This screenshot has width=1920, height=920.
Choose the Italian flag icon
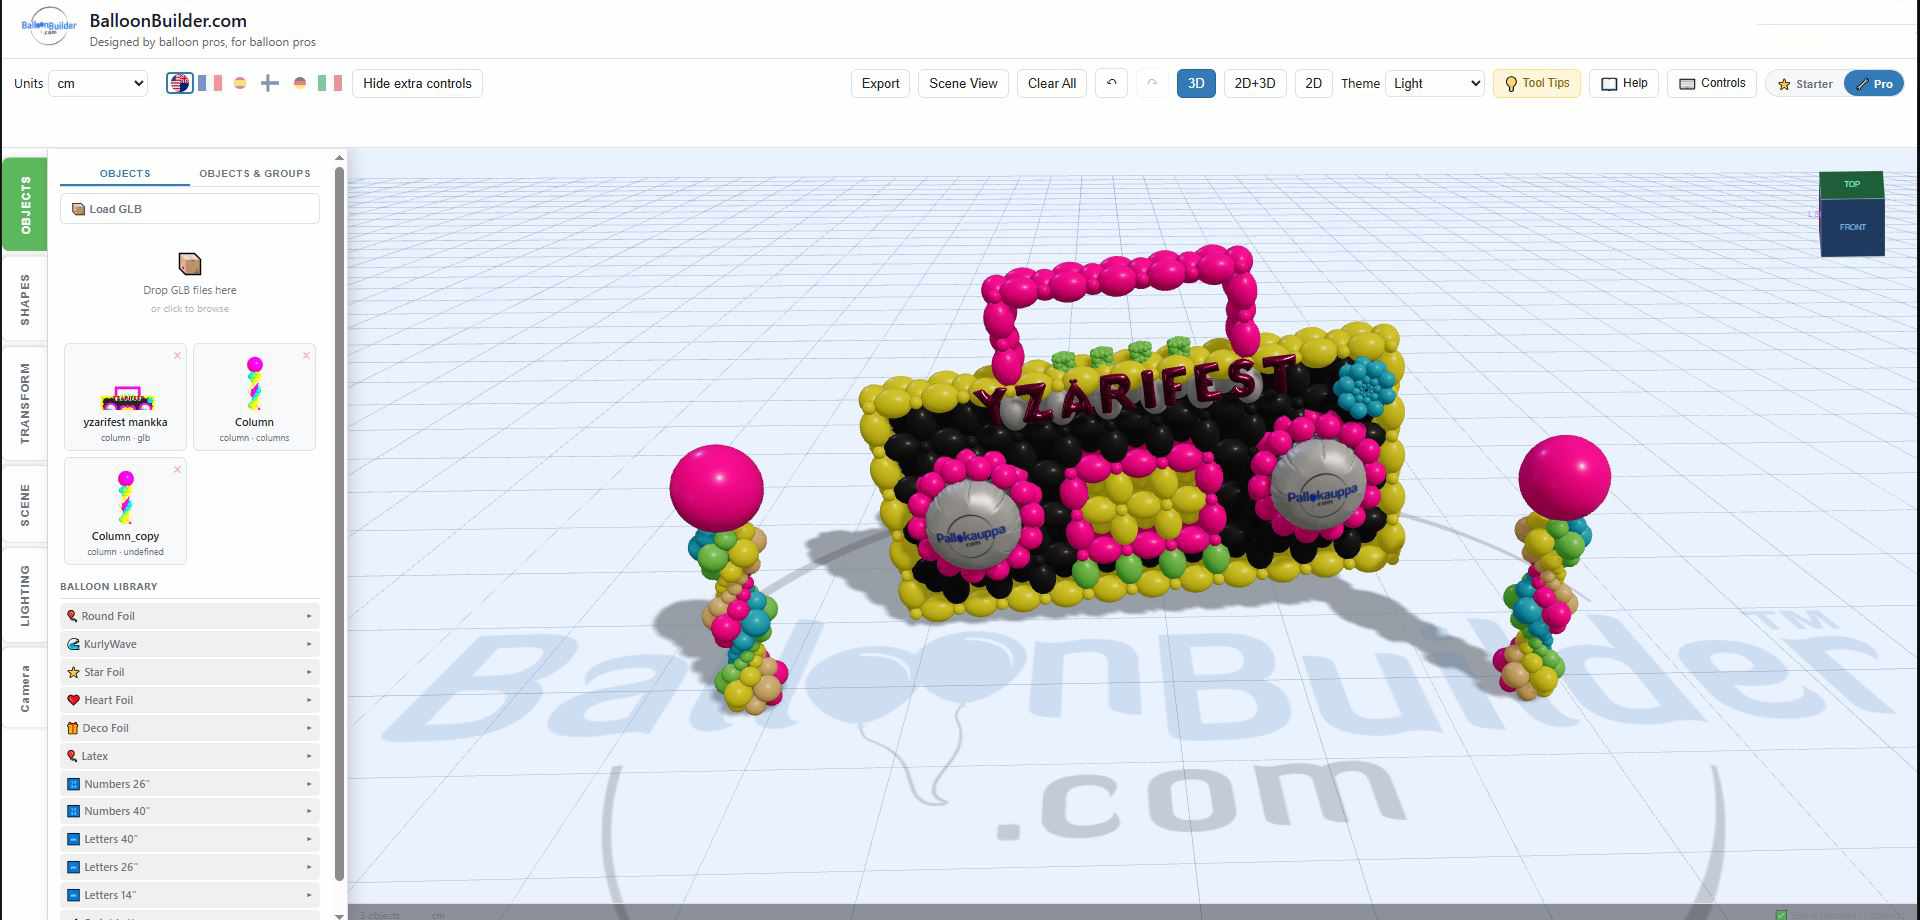point(329,83)
